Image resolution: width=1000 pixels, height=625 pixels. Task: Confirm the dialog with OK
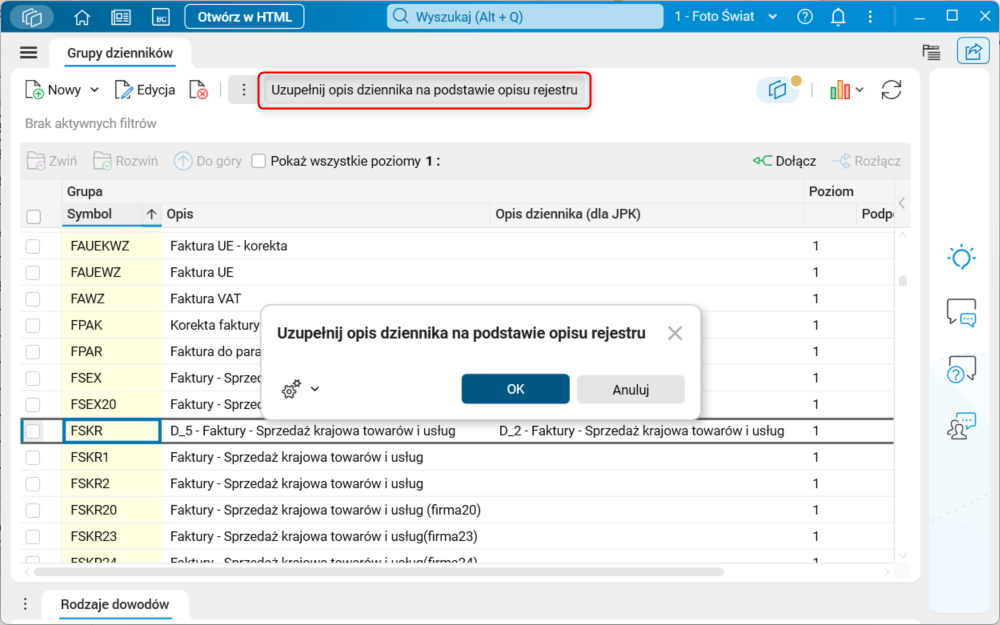(515, 389)
